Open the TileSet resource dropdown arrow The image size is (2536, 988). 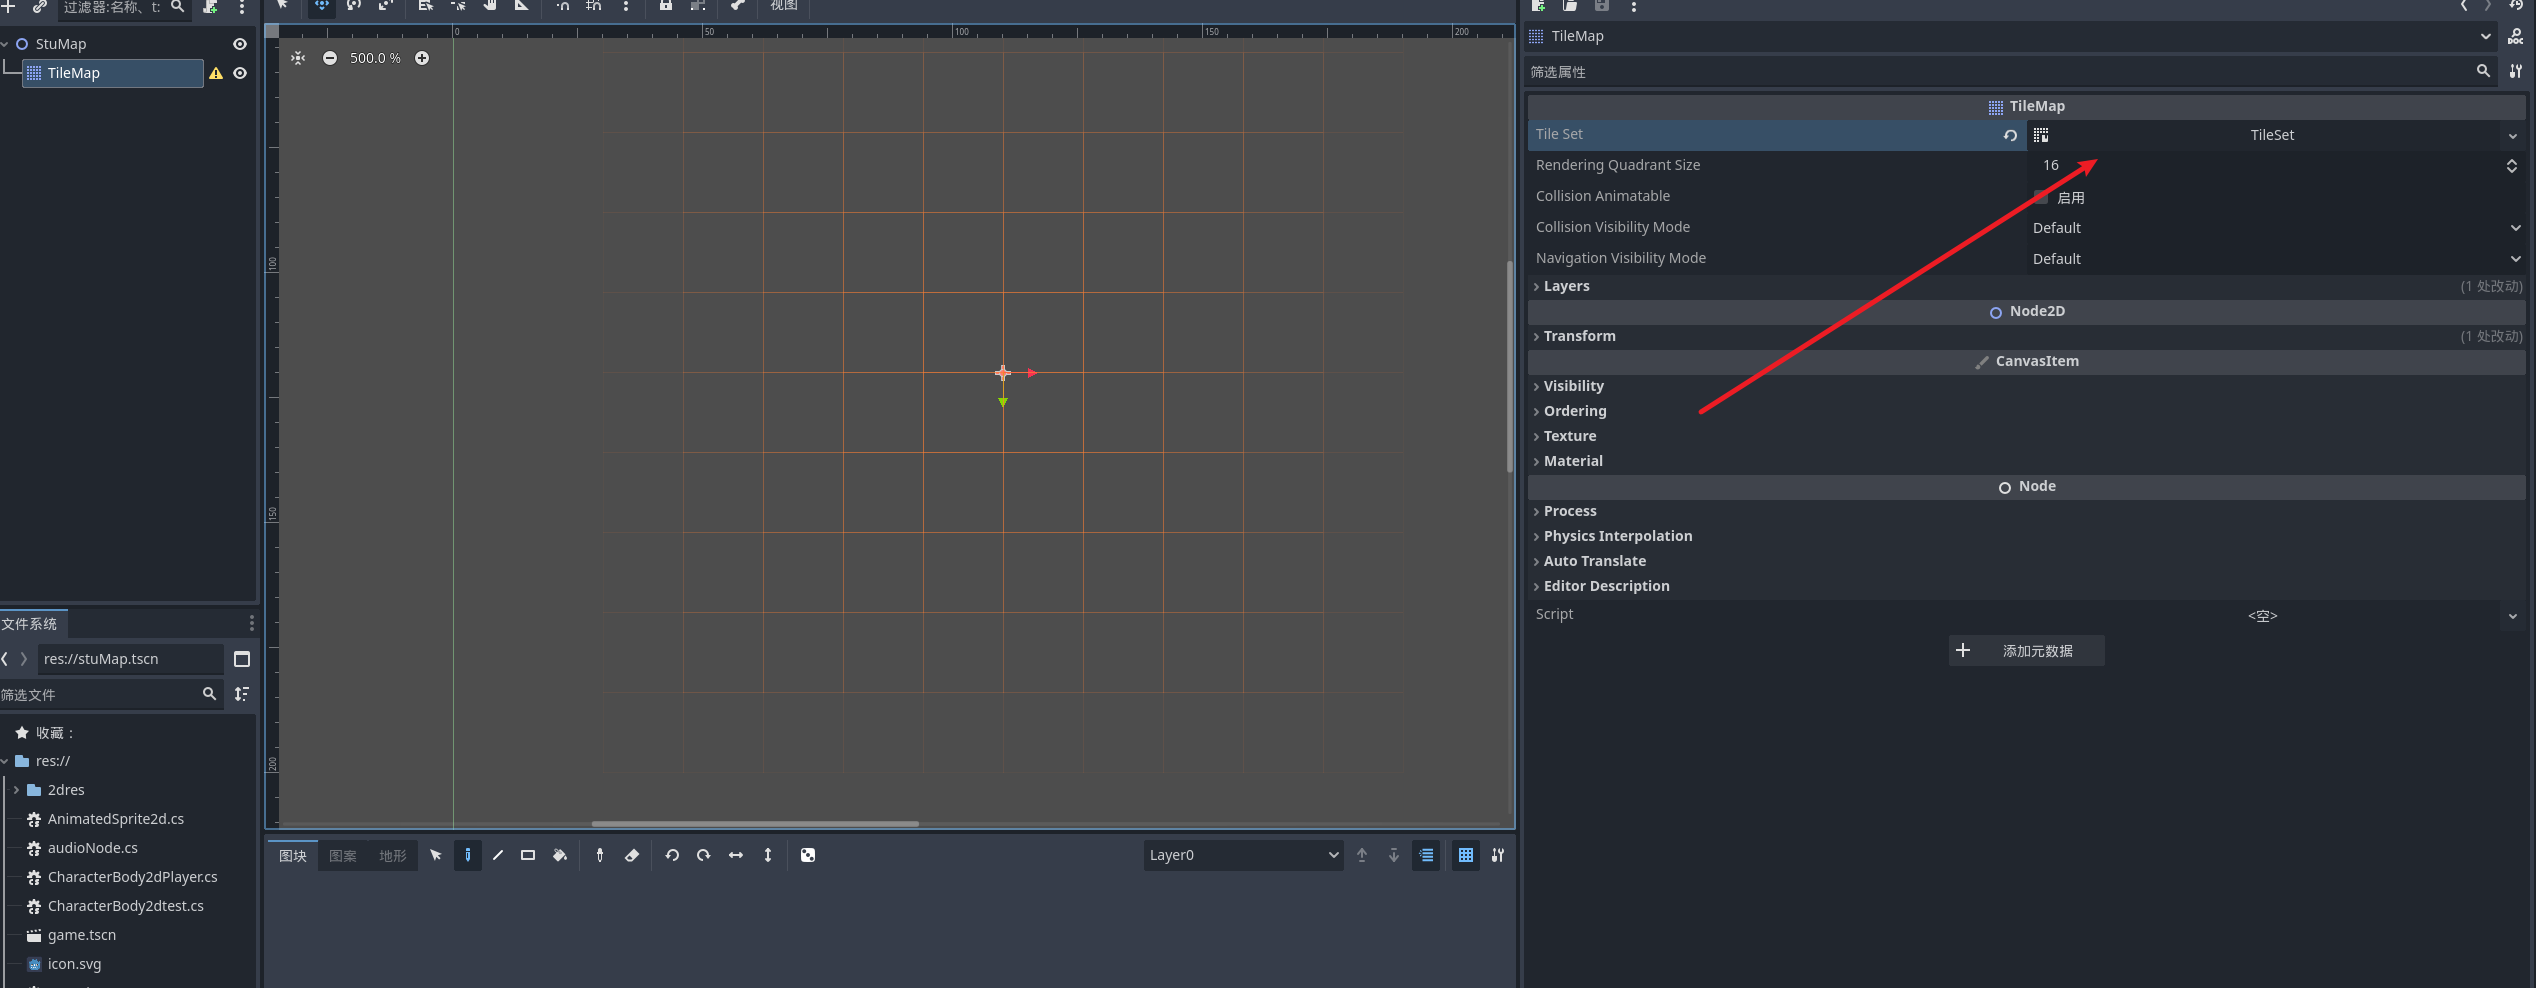[x=2513, y=135]
